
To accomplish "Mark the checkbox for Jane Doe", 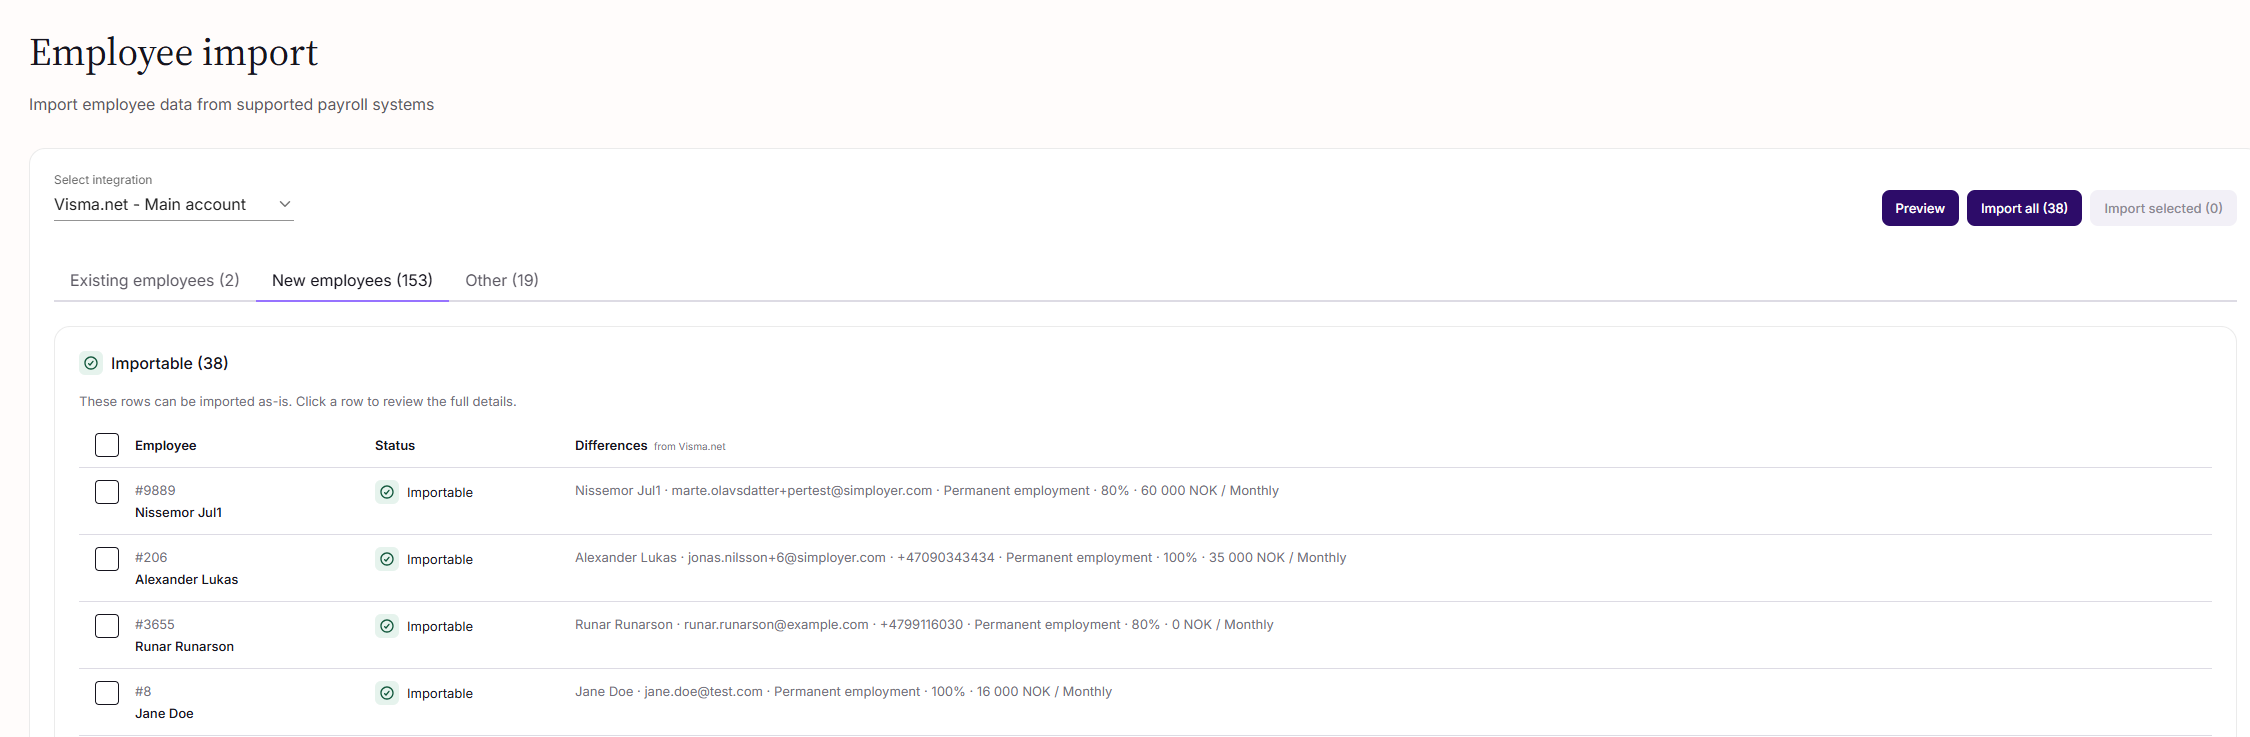I will point(107,693).
